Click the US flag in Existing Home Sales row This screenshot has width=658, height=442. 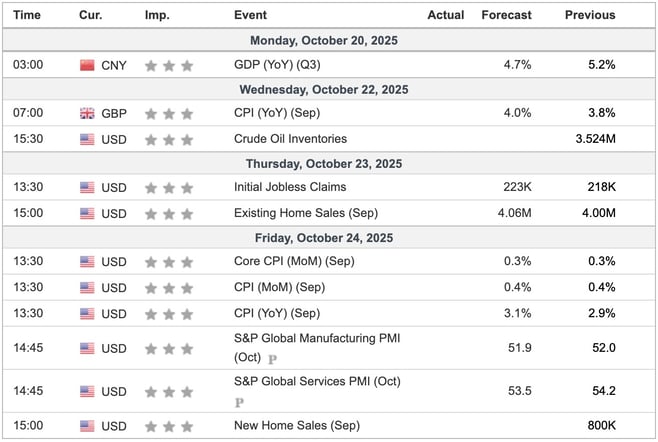coord(87,212)
